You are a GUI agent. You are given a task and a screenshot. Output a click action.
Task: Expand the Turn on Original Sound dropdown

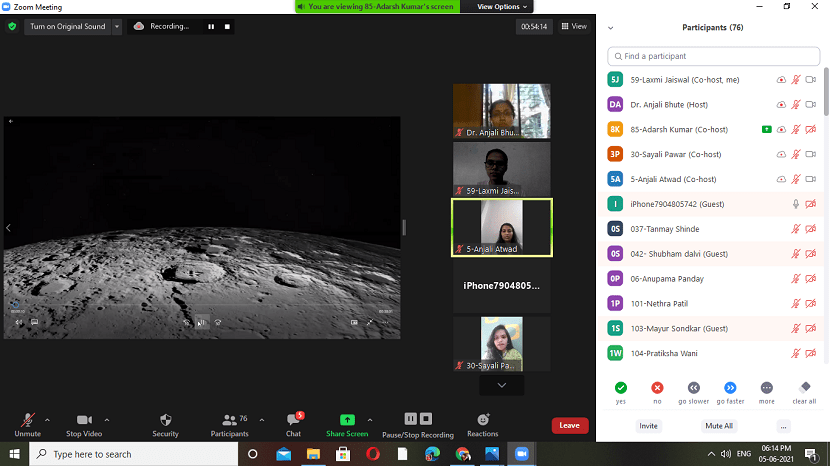click(117, 26)
